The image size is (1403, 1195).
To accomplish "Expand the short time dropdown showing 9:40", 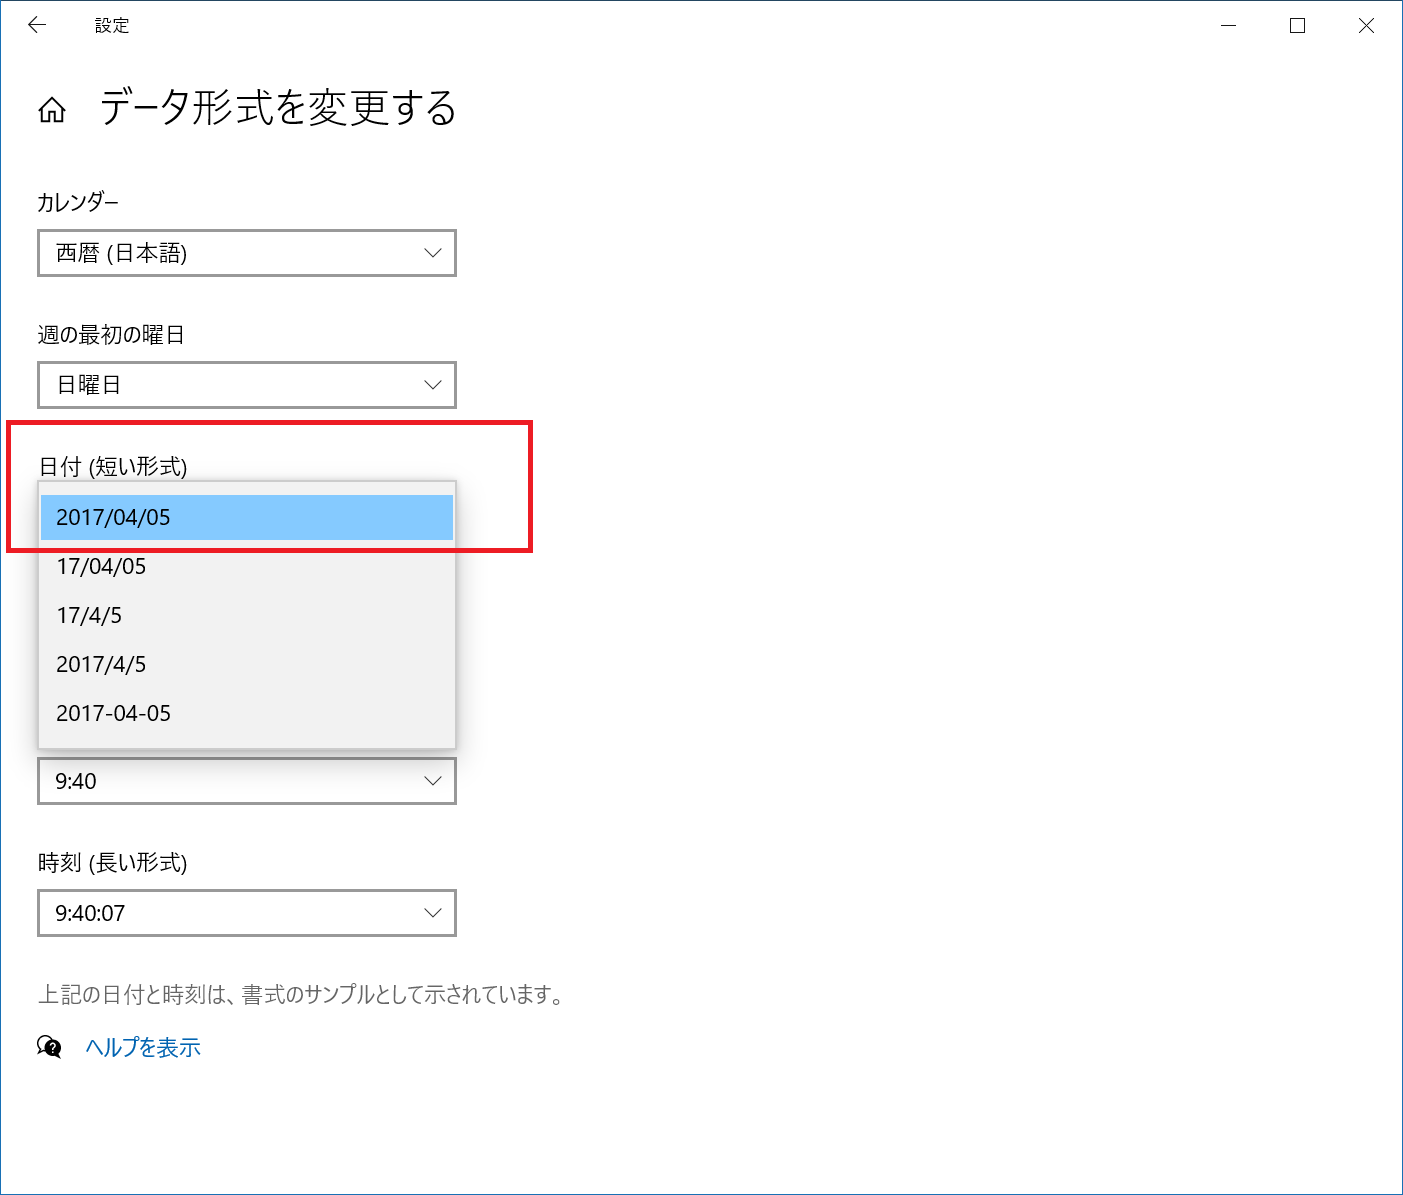I will click(247, 781).
